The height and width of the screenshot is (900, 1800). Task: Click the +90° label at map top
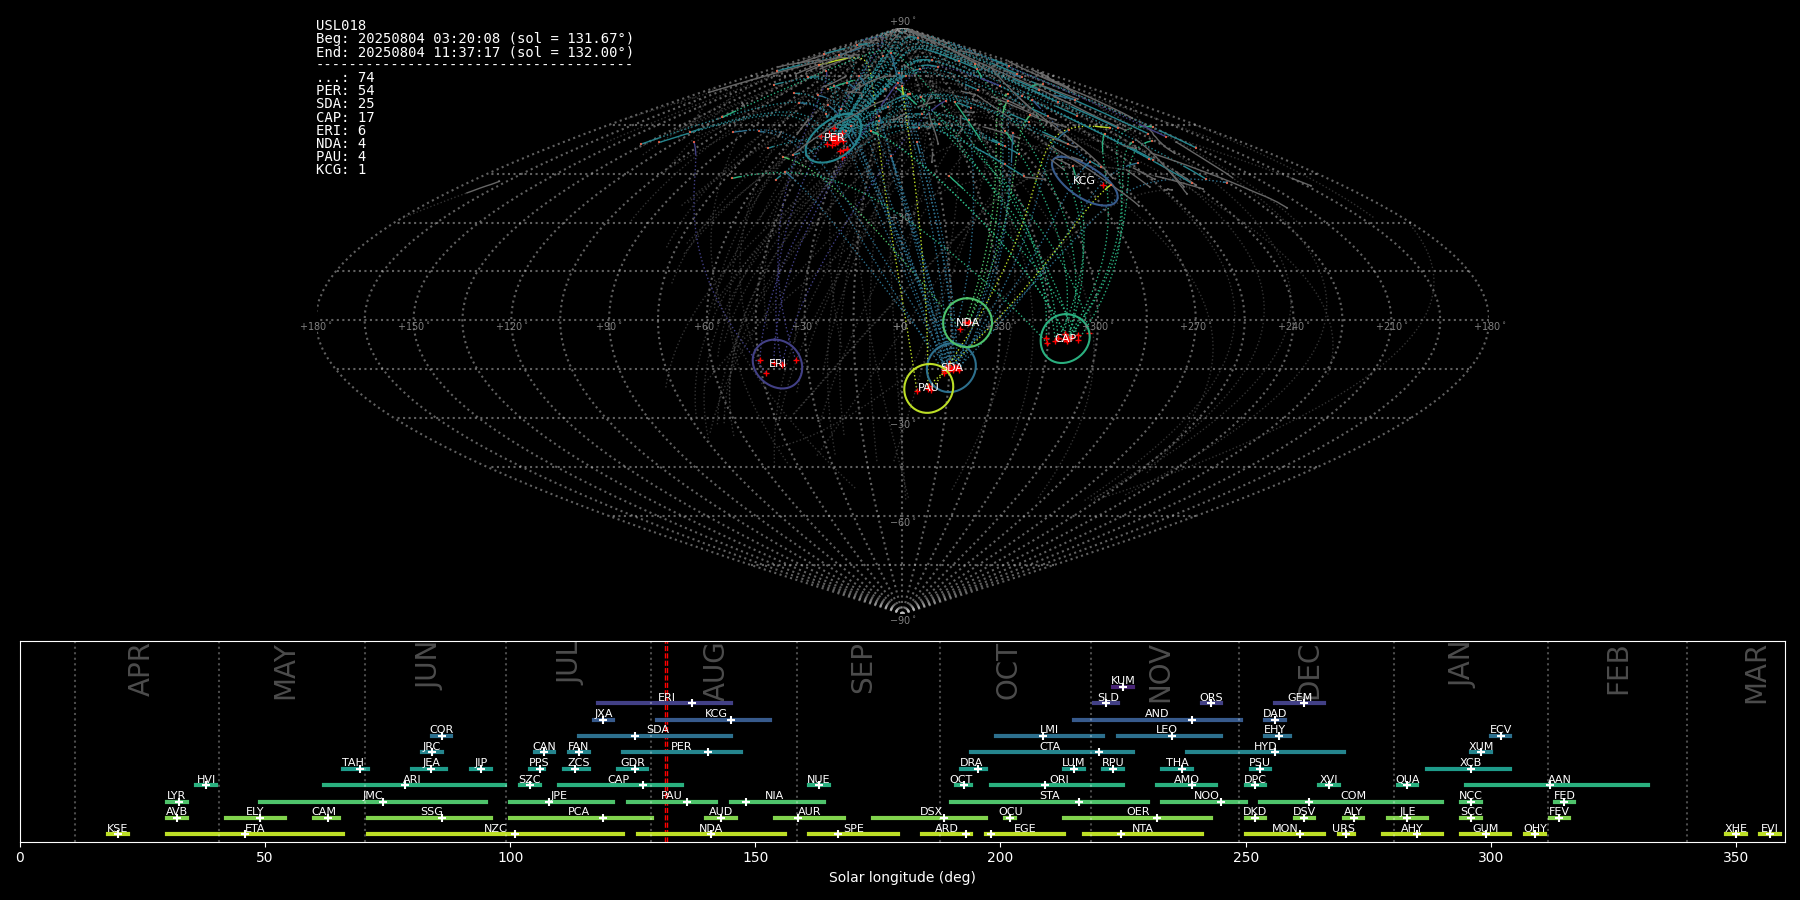point(902,21)
